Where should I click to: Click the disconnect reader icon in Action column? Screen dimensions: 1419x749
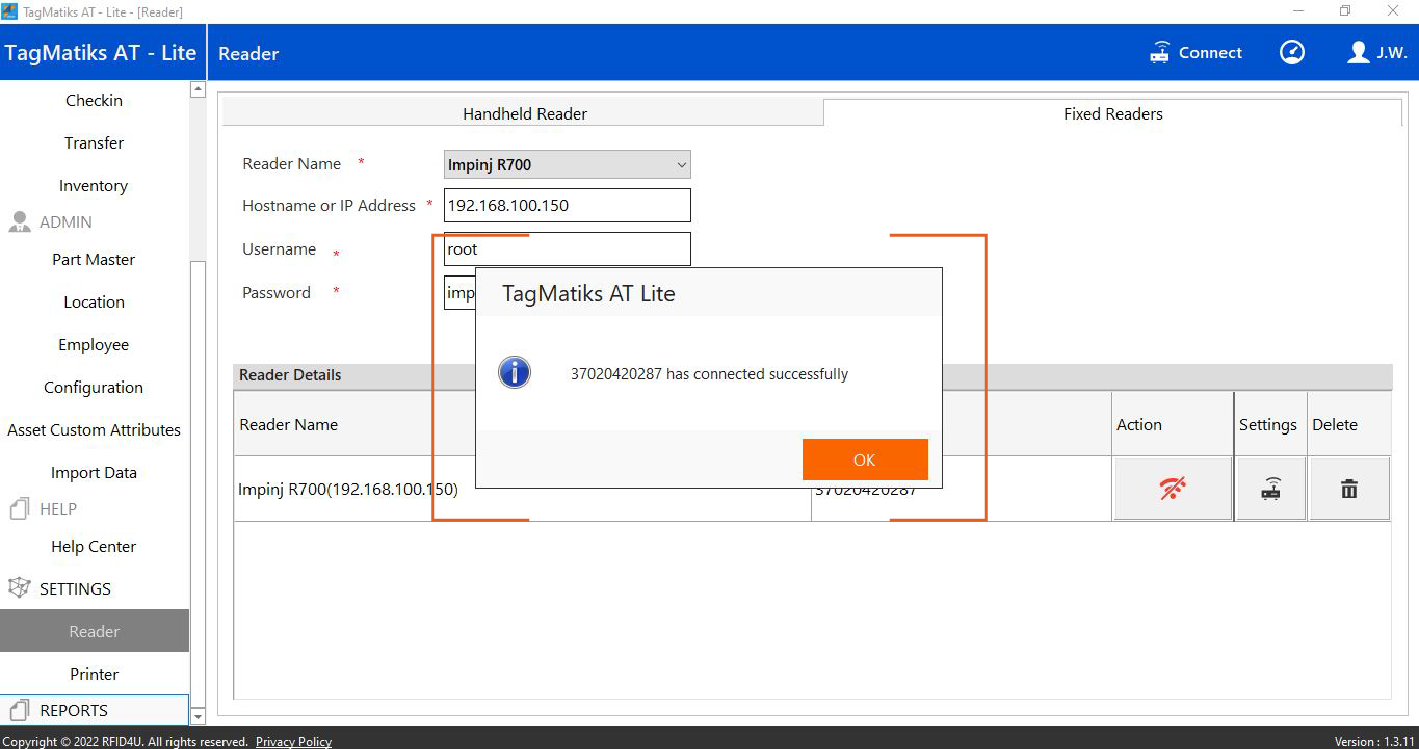click(x=1172, y=489)
